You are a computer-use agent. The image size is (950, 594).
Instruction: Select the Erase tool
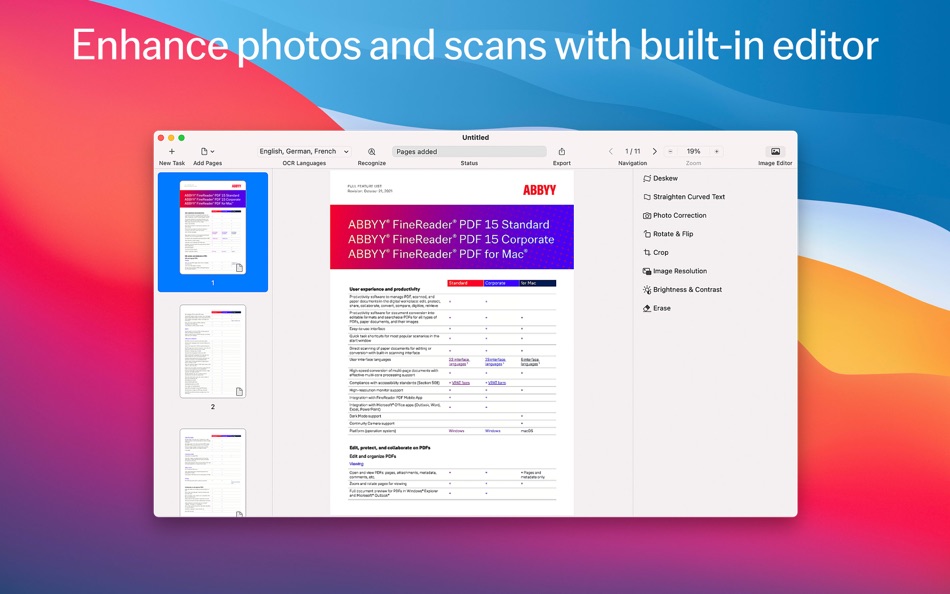(656, 309)
